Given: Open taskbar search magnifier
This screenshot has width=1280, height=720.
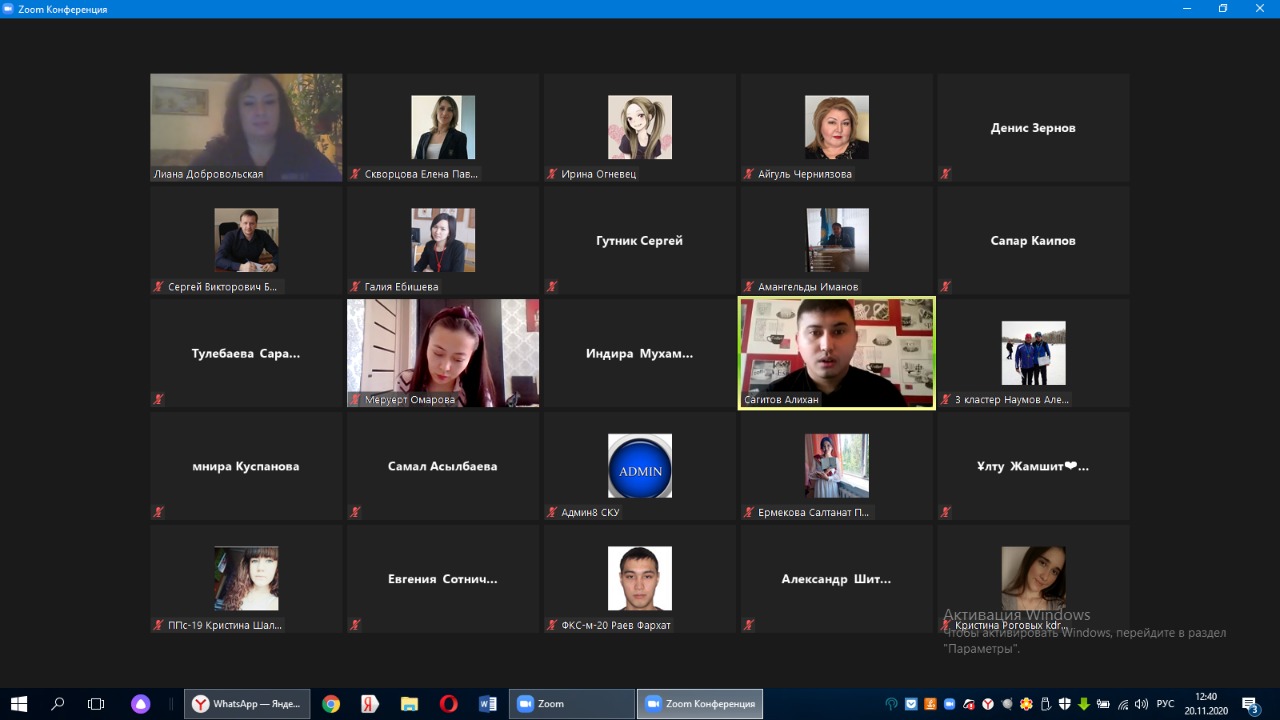Looking at the screenshot, I should (57, 704).
